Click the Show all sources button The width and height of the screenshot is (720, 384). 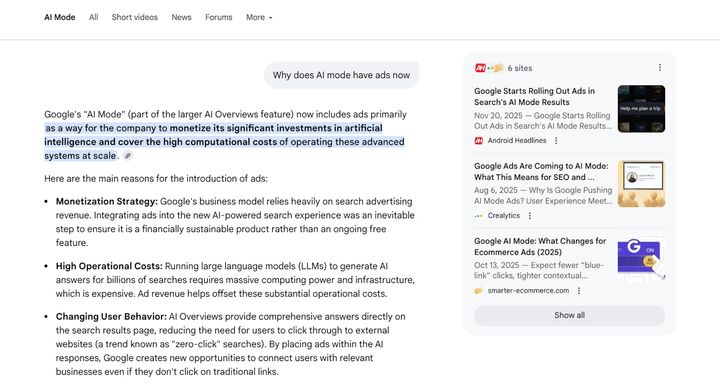(569, 316)
